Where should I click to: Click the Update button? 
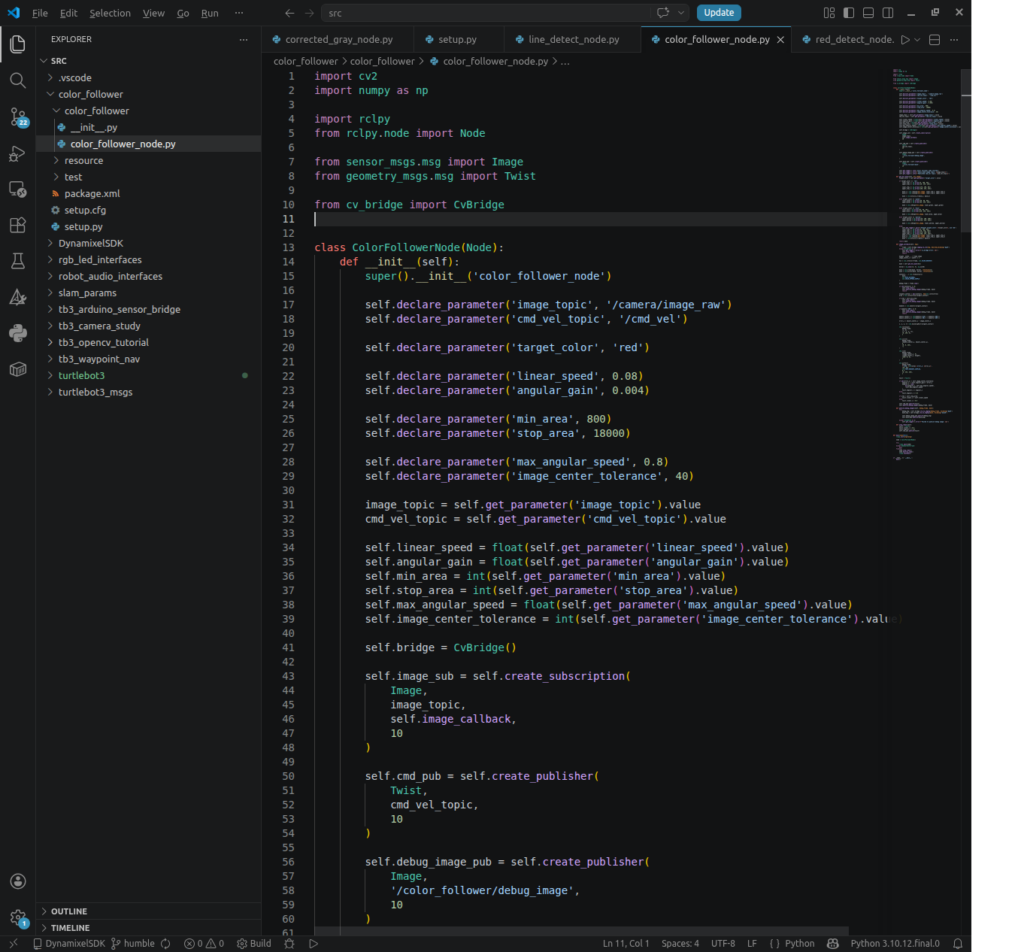pos(718,12)
